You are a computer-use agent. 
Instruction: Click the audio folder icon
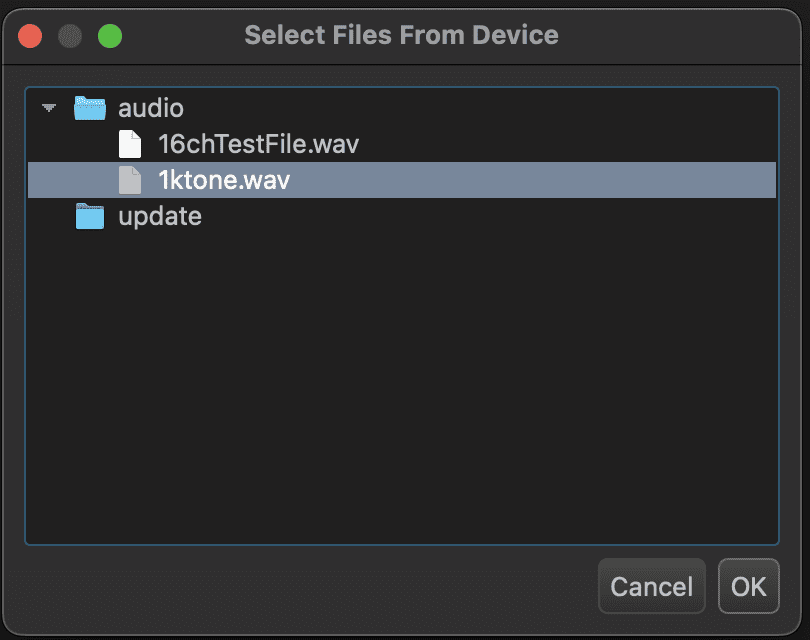pos(90,108)
